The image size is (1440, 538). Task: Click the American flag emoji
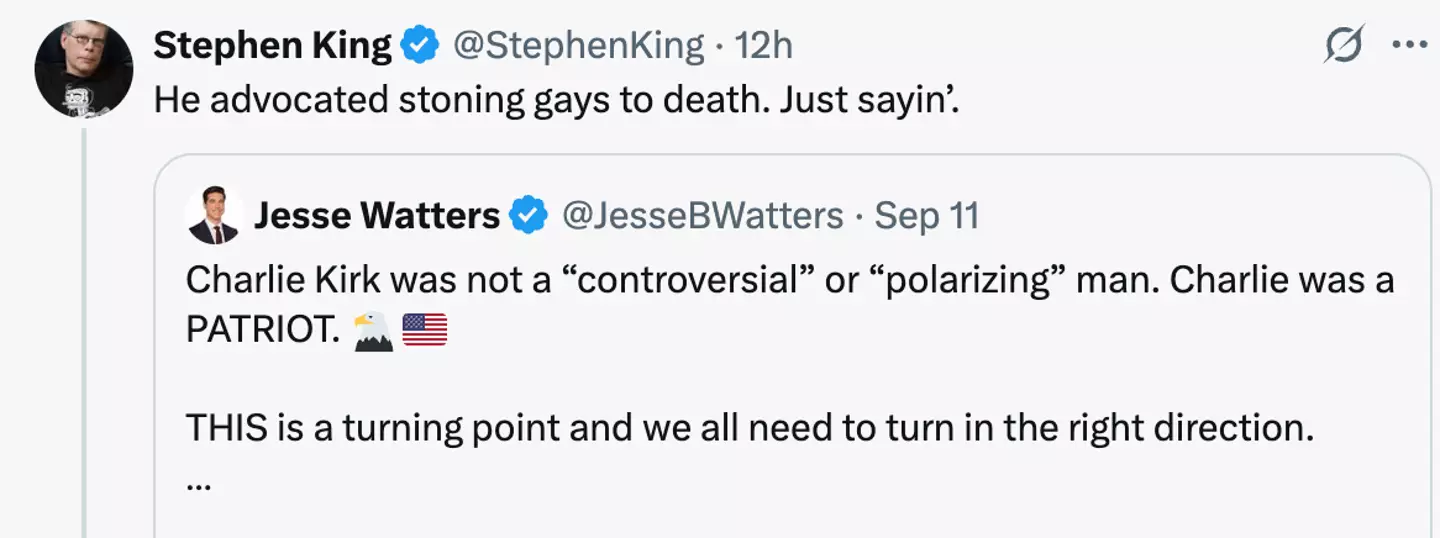click(424, 331)
